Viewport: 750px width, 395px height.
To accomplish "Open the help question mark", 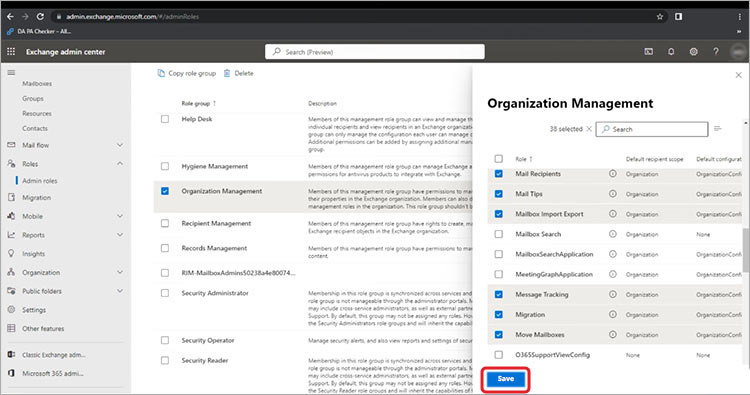I will (x=716, y=52).
